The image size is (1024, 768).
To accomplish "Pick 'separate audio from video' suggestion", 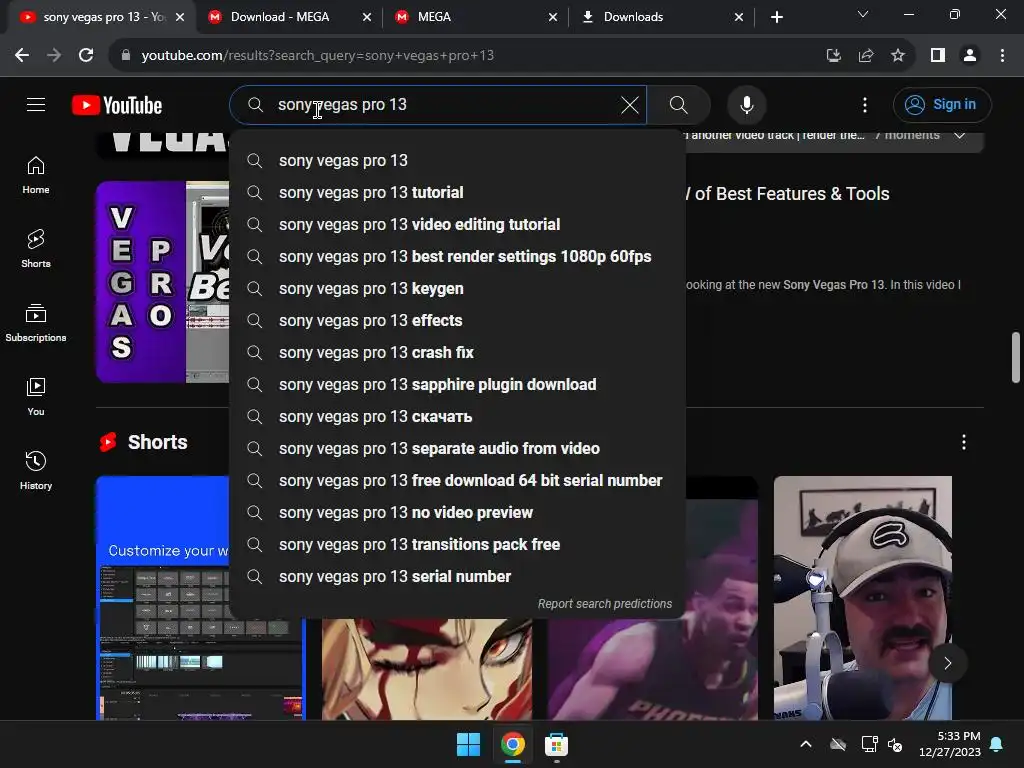I will 457,449.
